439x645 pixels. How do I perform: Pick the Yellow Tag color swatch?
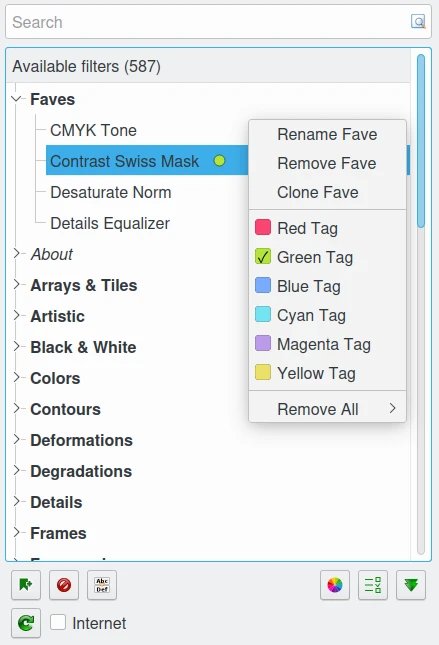pos(263,372)
